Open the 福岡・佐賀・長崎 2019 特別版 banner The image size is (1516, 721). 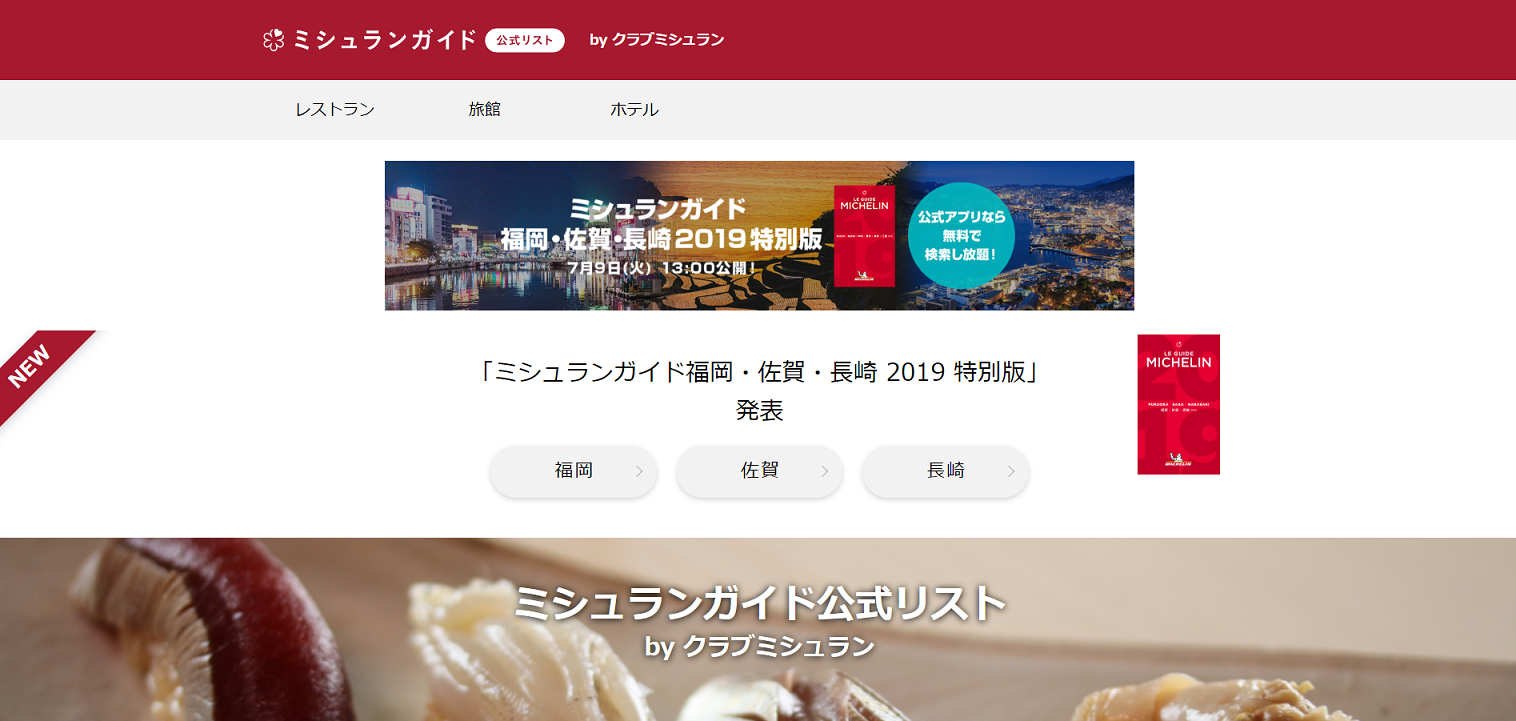(759, 236)
